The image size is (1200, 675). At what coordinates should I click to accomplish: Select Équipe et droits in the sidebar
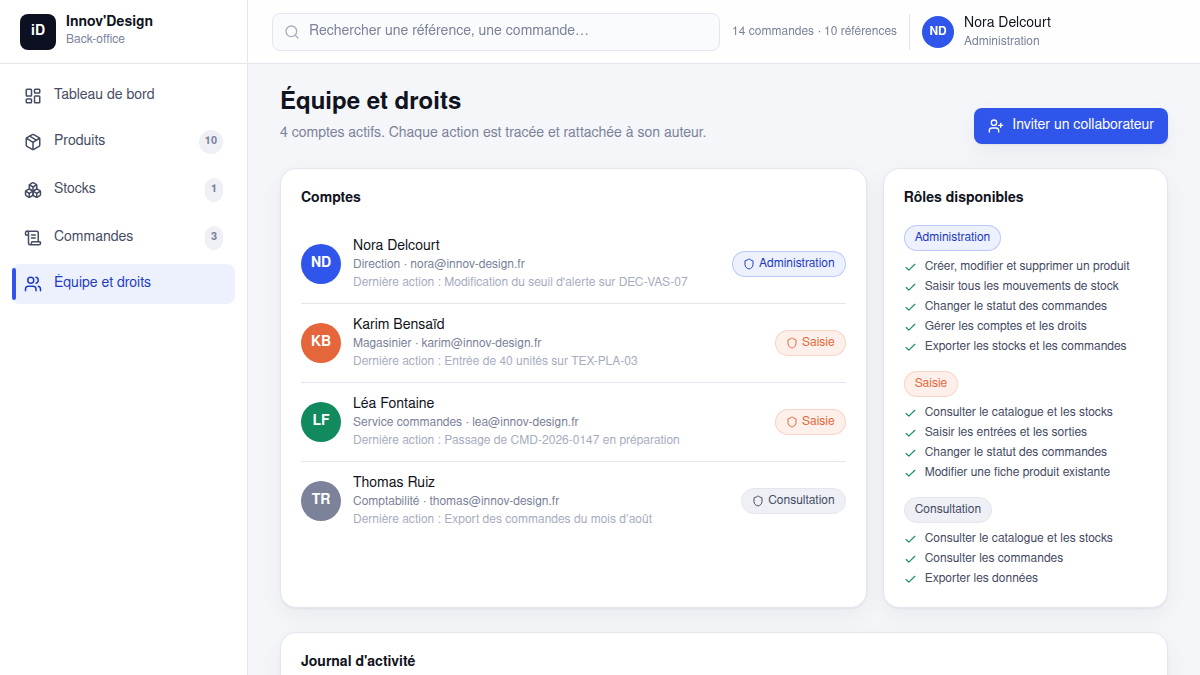[x=123, y=283]
